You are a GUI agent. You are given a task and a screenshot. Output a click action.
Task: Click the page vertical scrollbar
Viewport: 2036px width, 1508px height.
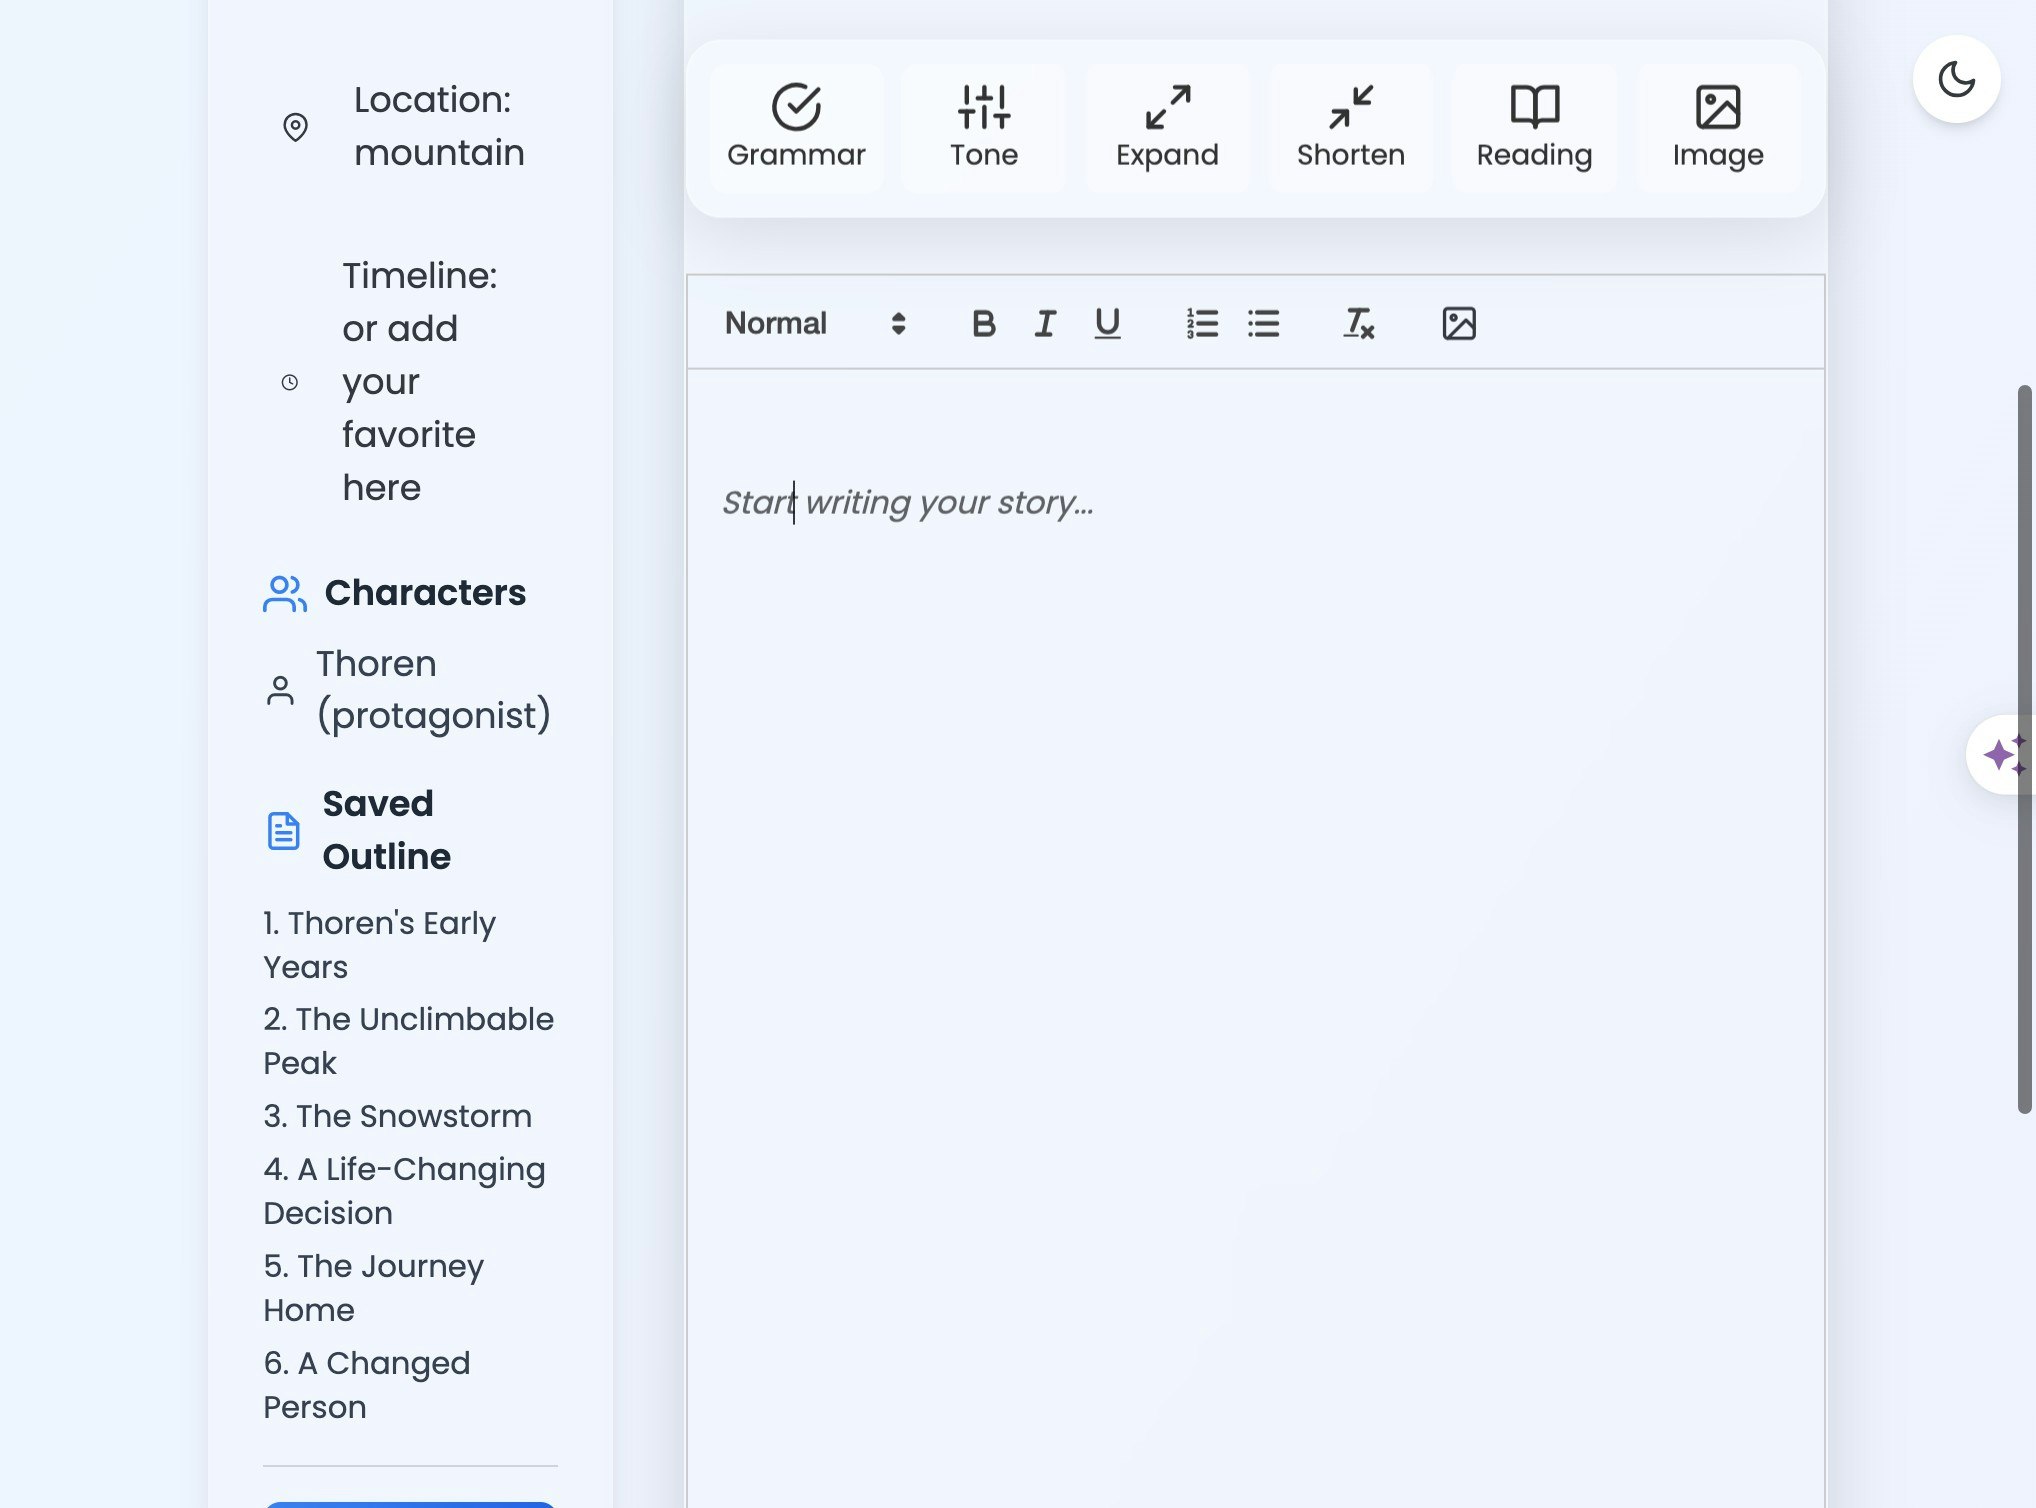pos(2024,748)
